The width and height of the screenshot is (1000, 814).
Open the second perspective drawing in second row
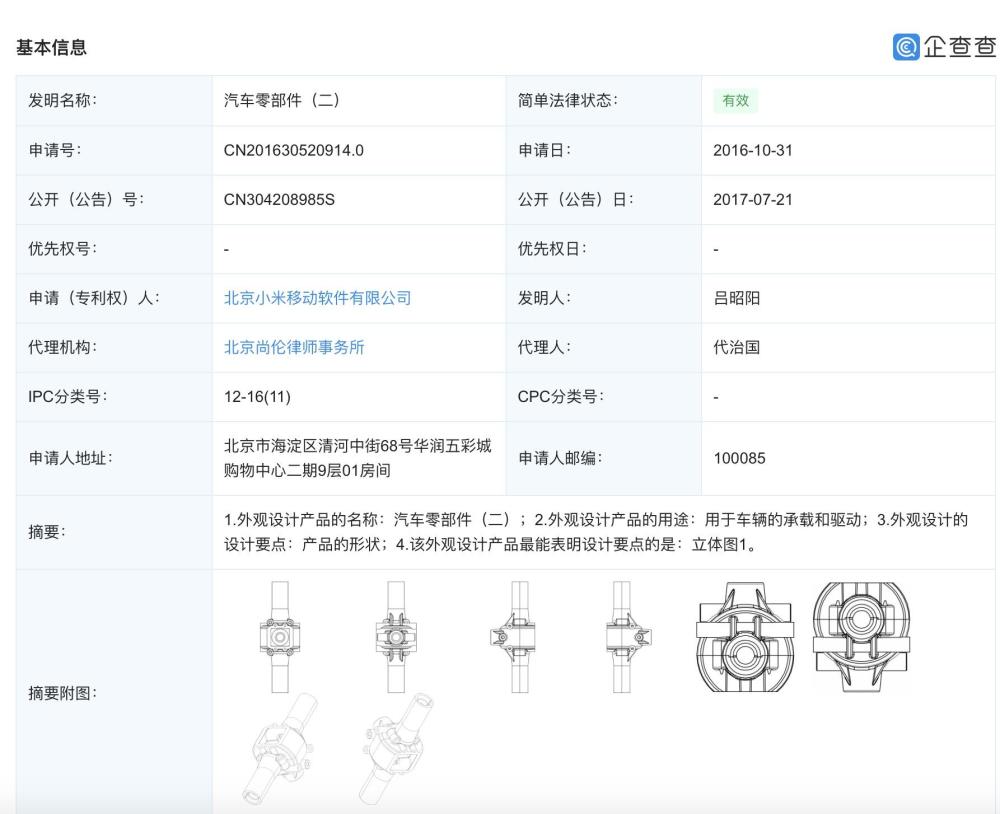[x=396, y=748]
